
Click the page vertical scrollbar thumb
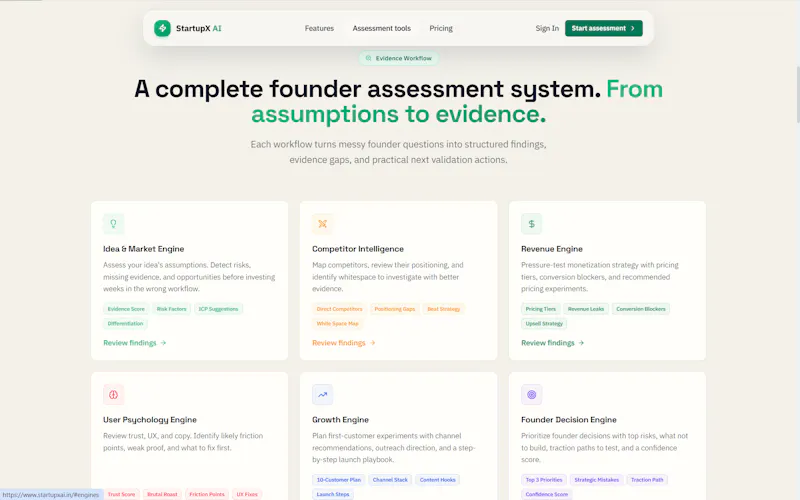[x=797, y=94]
